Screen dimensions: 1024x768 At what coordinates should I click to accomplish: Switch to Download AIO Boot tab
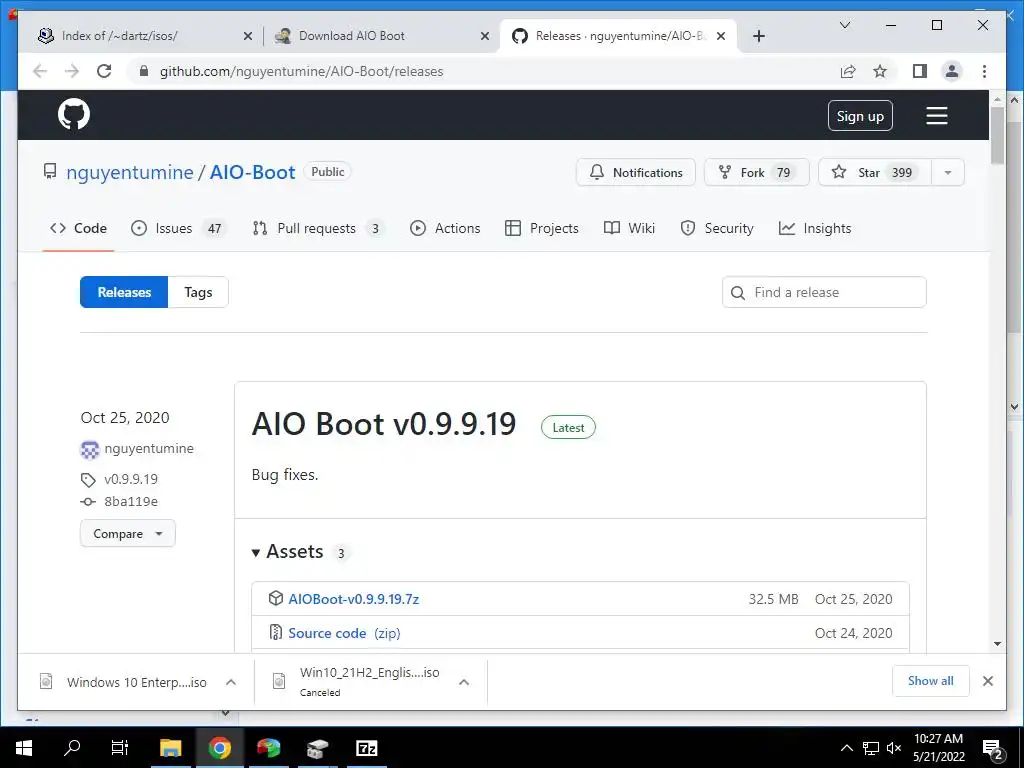382,36
